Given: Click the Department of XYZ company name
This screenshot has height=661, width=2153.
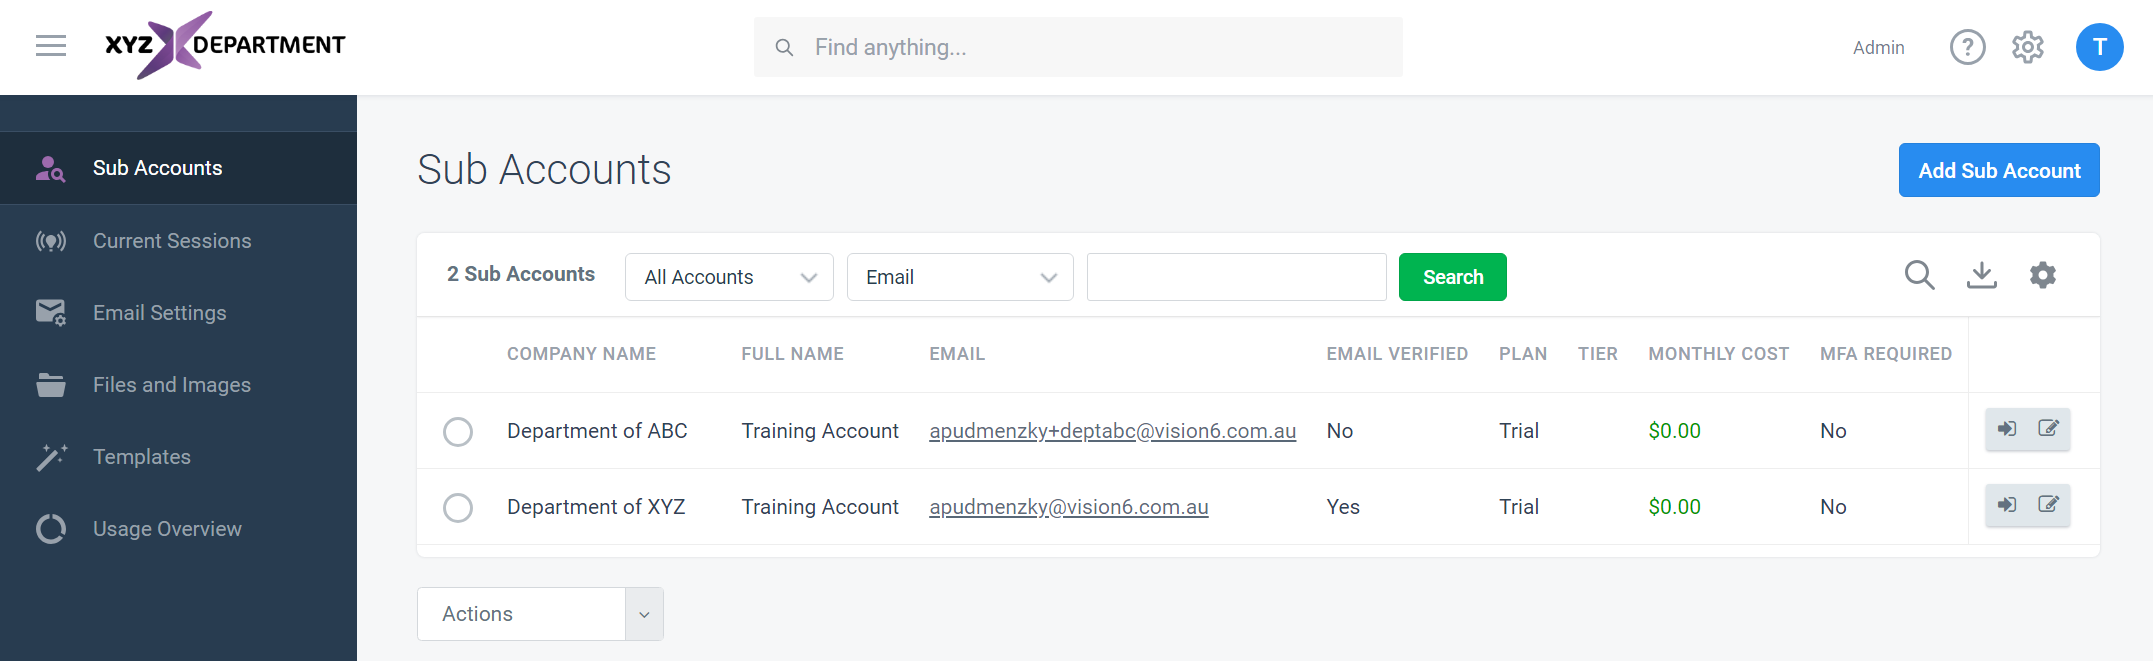Looking at the screenshot, I should click(x=596, y=507).
